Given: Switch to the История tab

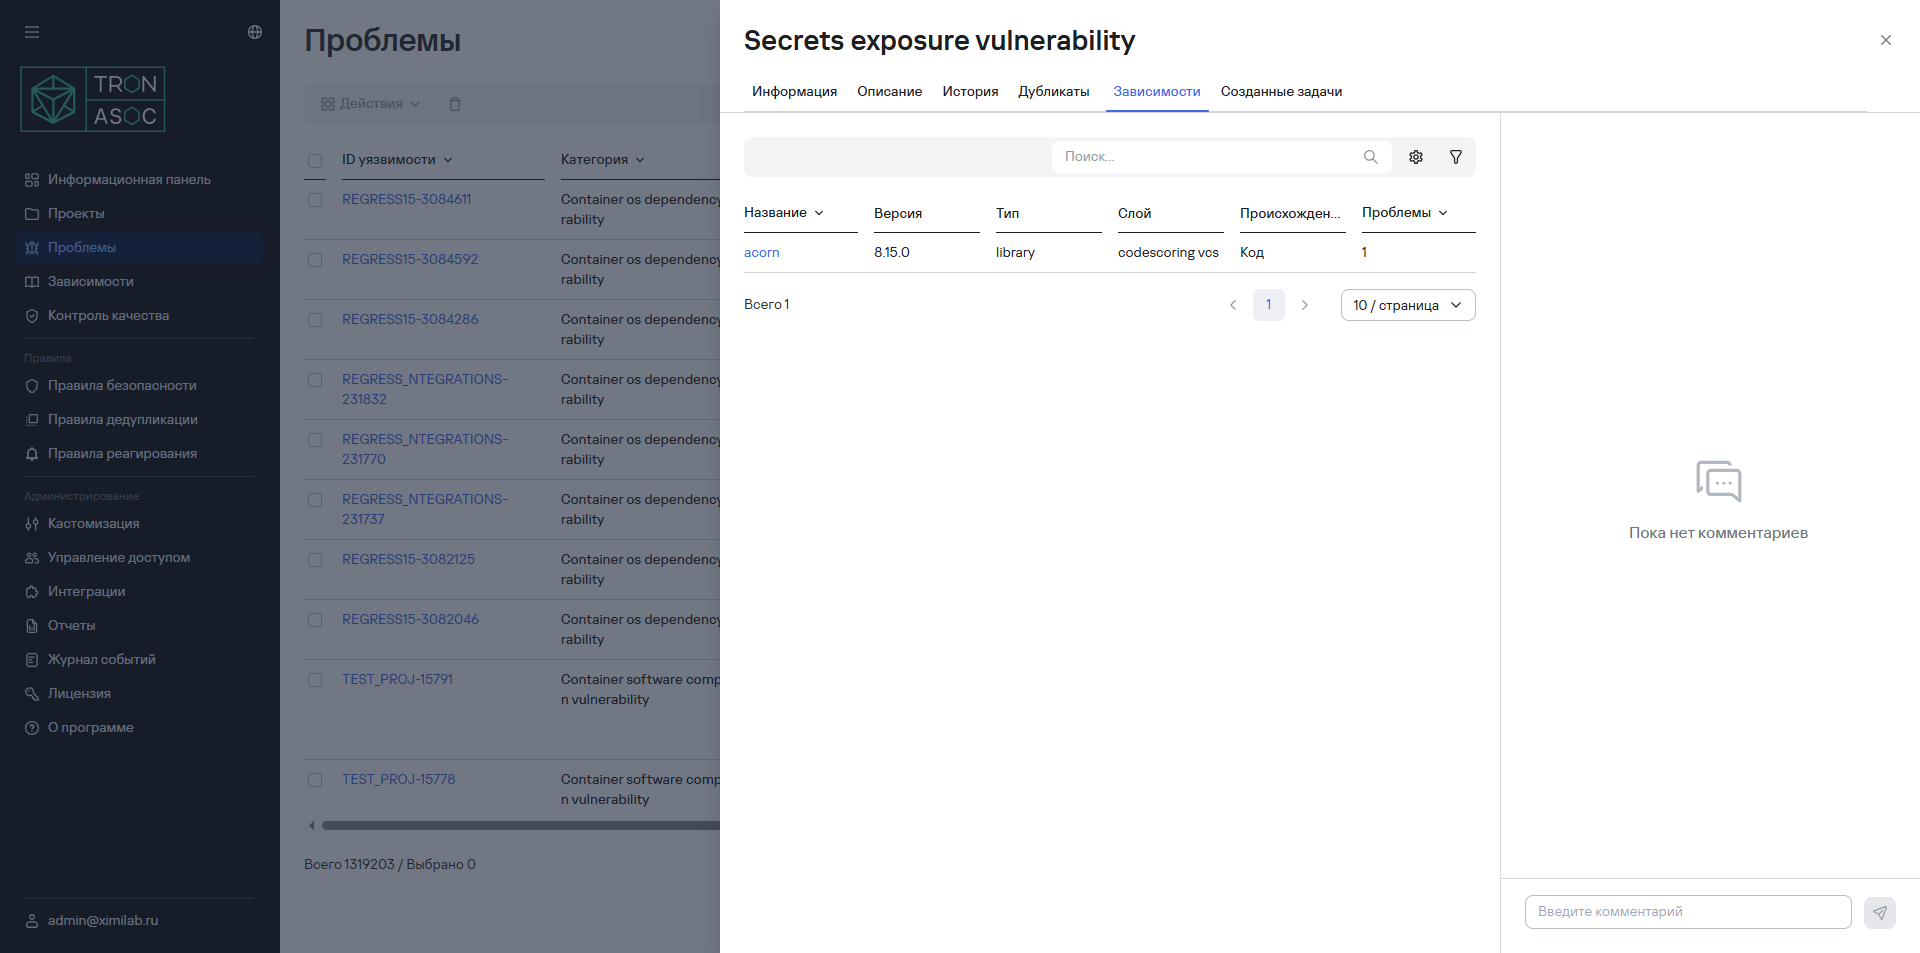Looking at the screenshot, I should coord(970,92).
